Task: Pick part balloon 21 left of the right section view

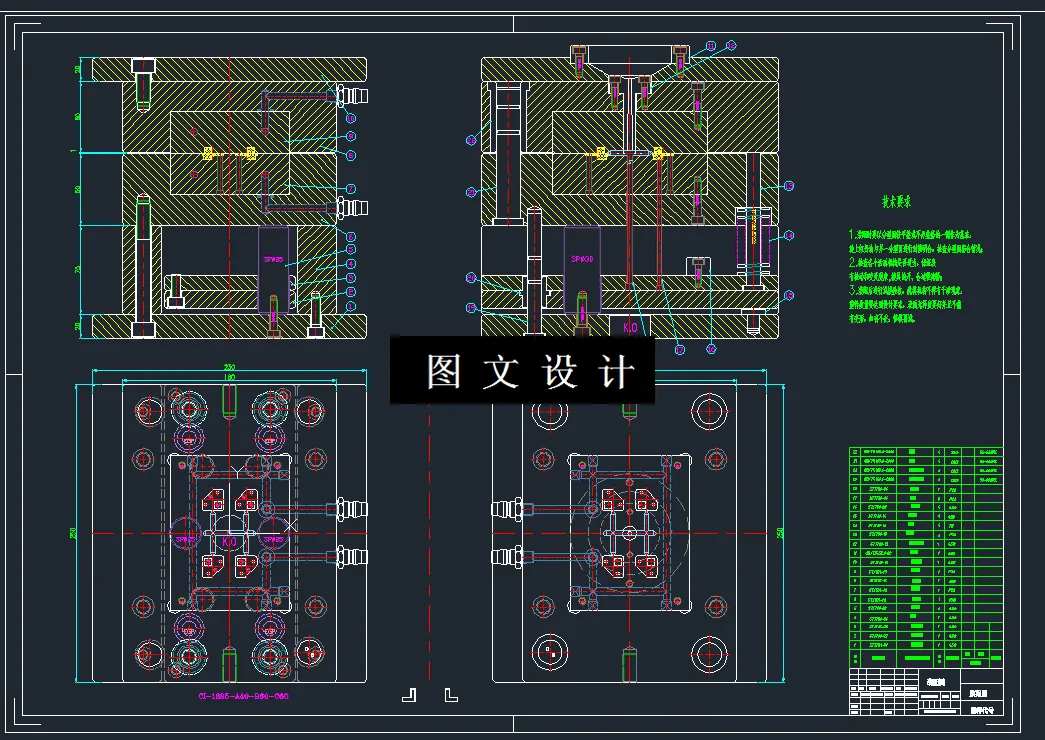Action: point(471,193)
